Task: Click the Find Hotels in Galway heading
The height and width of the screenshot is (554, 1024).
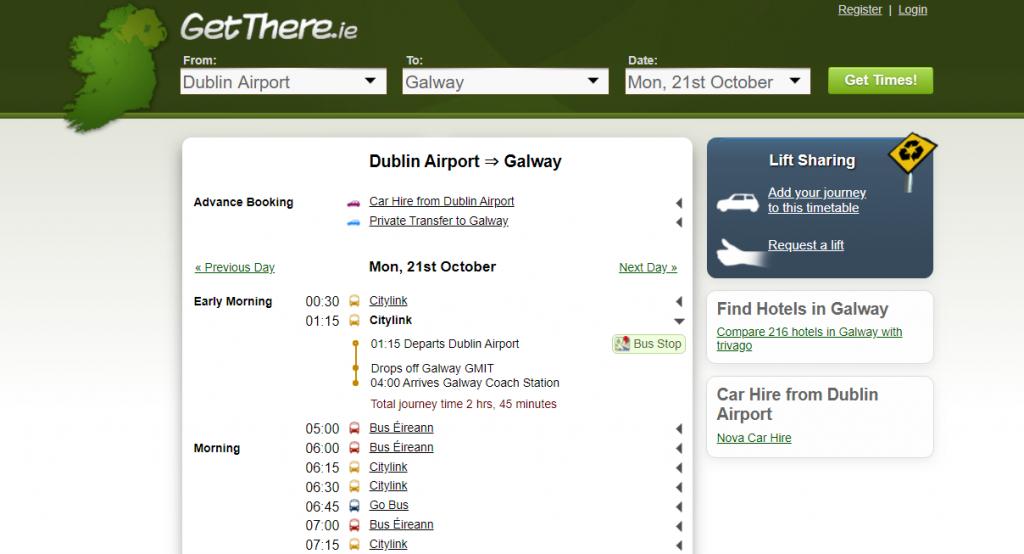Action: [803, 308]
